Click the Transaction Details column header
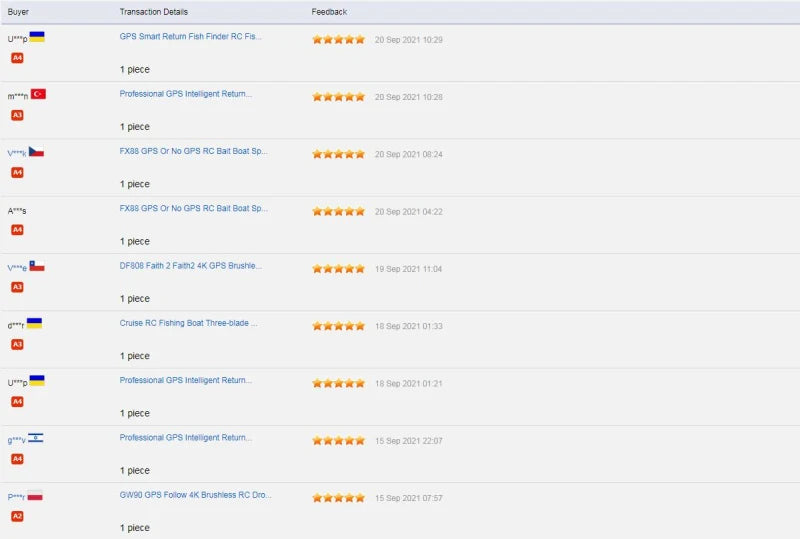Screen dimensions: 800x539 pyautogui.click(x=153, y=12)
